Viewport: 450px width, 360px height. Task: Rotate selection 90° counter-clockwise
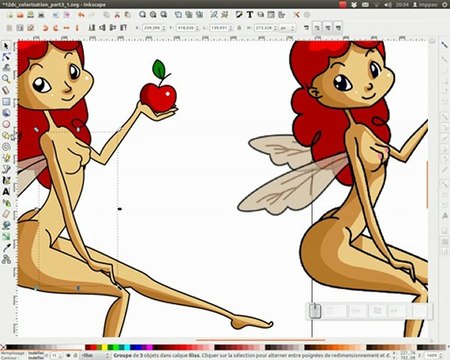45,28
